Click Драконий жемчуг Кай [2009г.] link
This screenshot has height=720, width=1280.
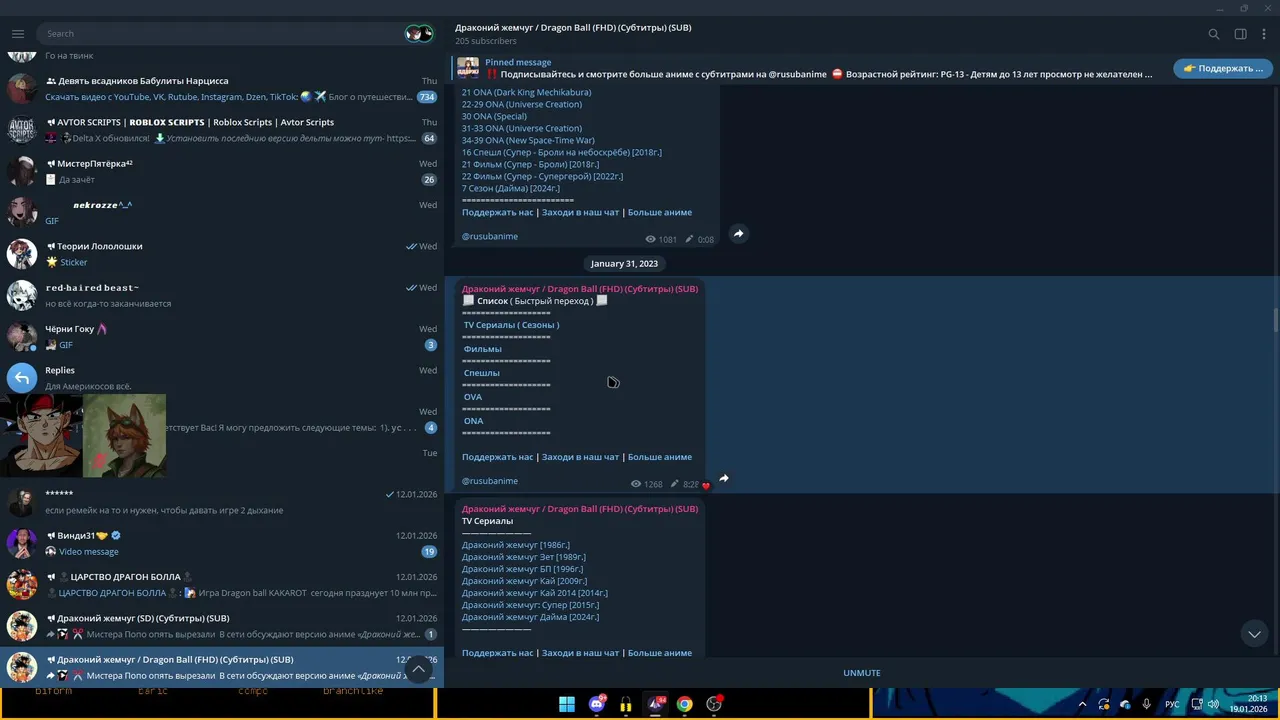(x=524, y=581)
